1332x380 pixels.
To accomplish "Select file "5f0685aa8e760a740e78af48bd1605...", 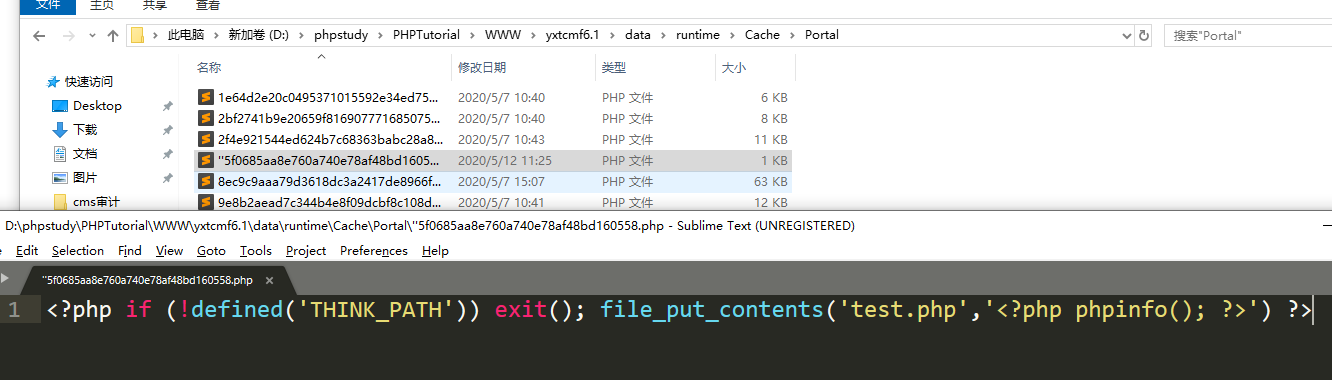I will coord(328,161).
